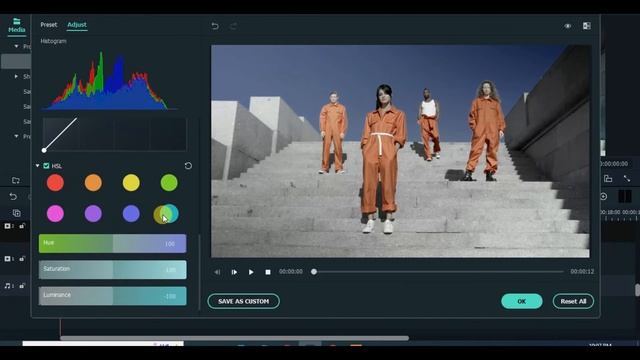The image size is (640, 360).
Task: Click the new folder icon on left
Action: [16, 180]
